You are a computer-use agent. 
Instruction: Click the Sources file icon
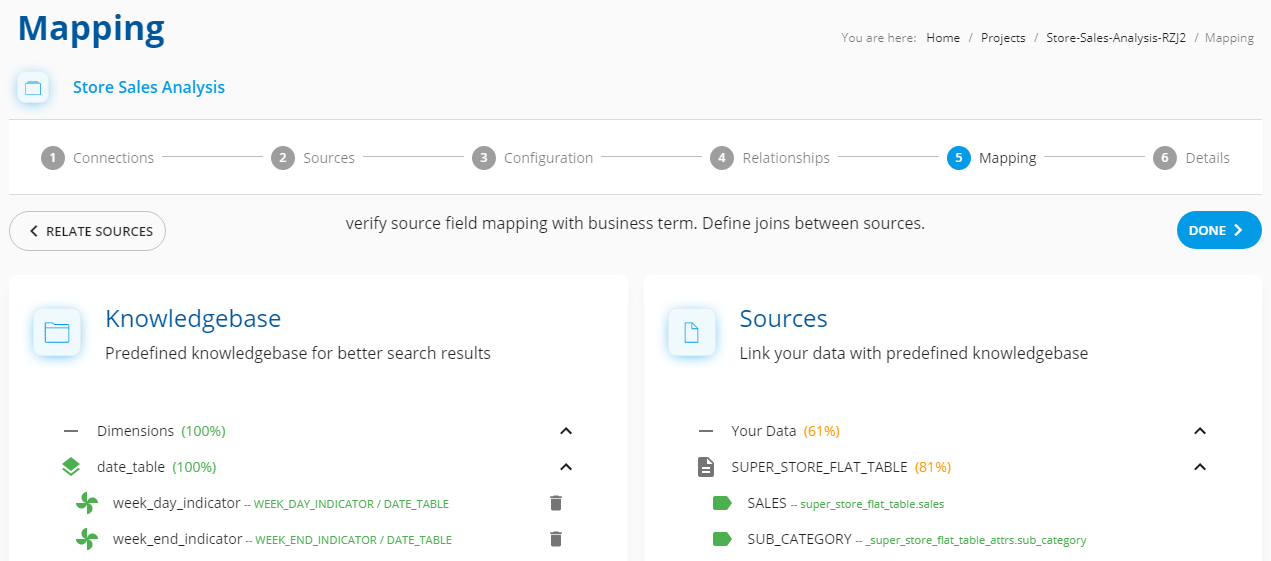pos(691,333)
